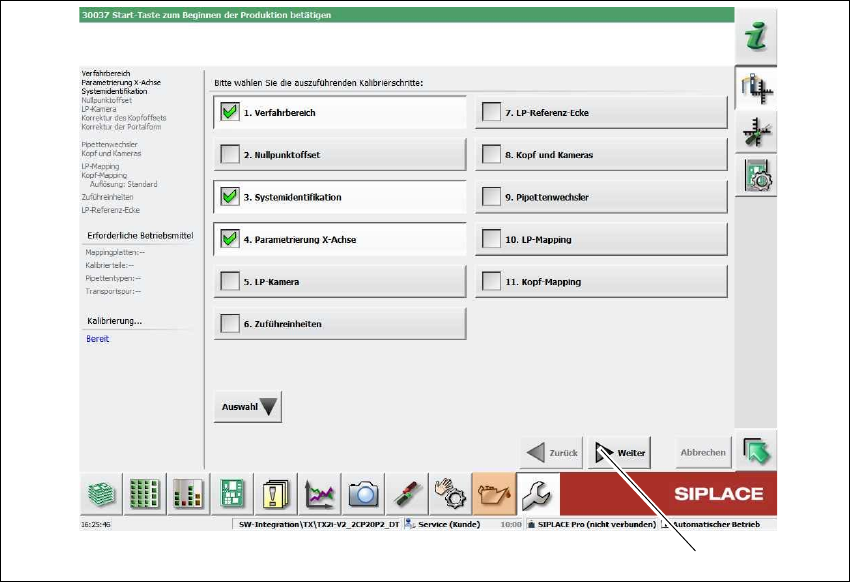This screenshot has width=850, height=582.
Task: Enable the 5. LP-Kamera checkbox
Action: (230, 281)
